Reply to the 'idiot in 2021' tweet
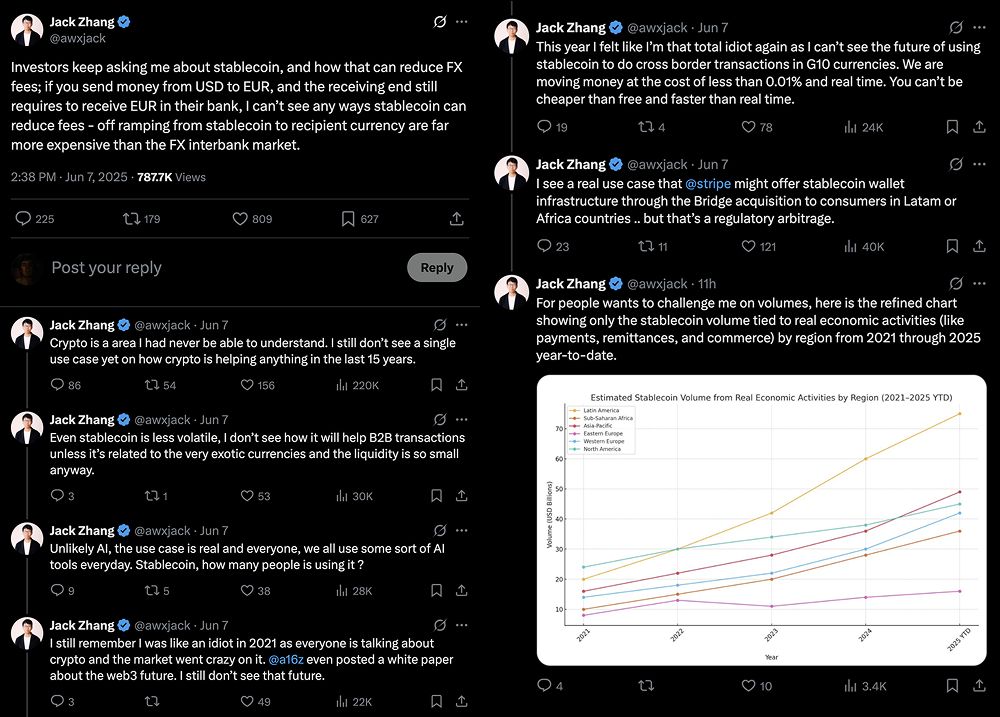The width and height of the screenshot is (1000, 717). pos(56,702)
